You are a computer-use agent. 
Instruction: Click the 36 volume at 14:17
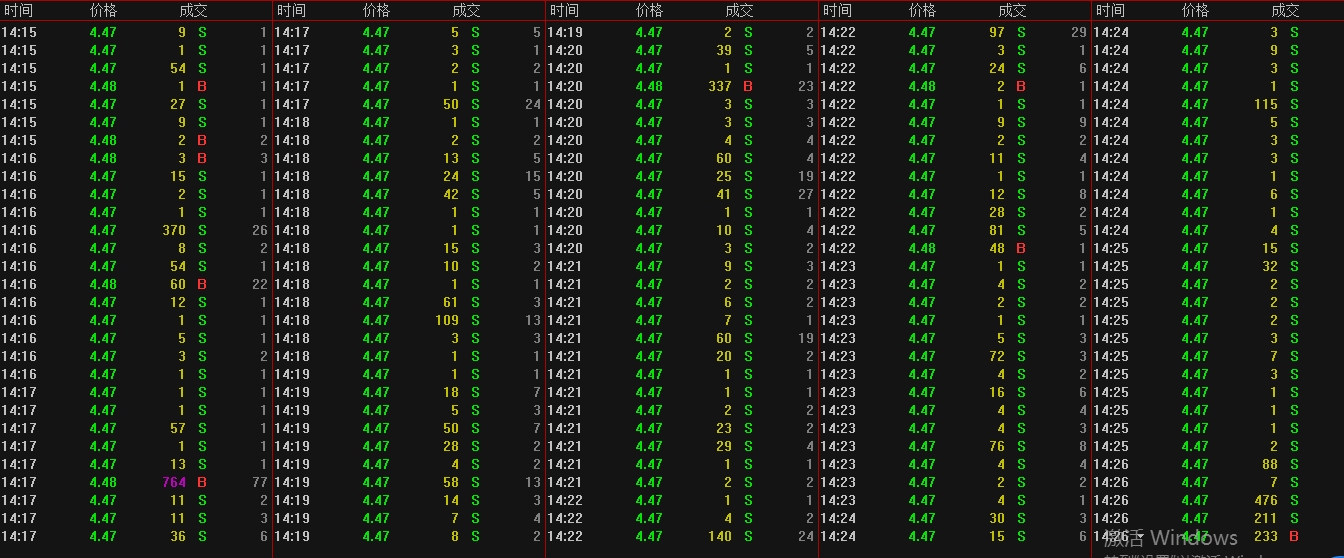(x=178, y=536)
